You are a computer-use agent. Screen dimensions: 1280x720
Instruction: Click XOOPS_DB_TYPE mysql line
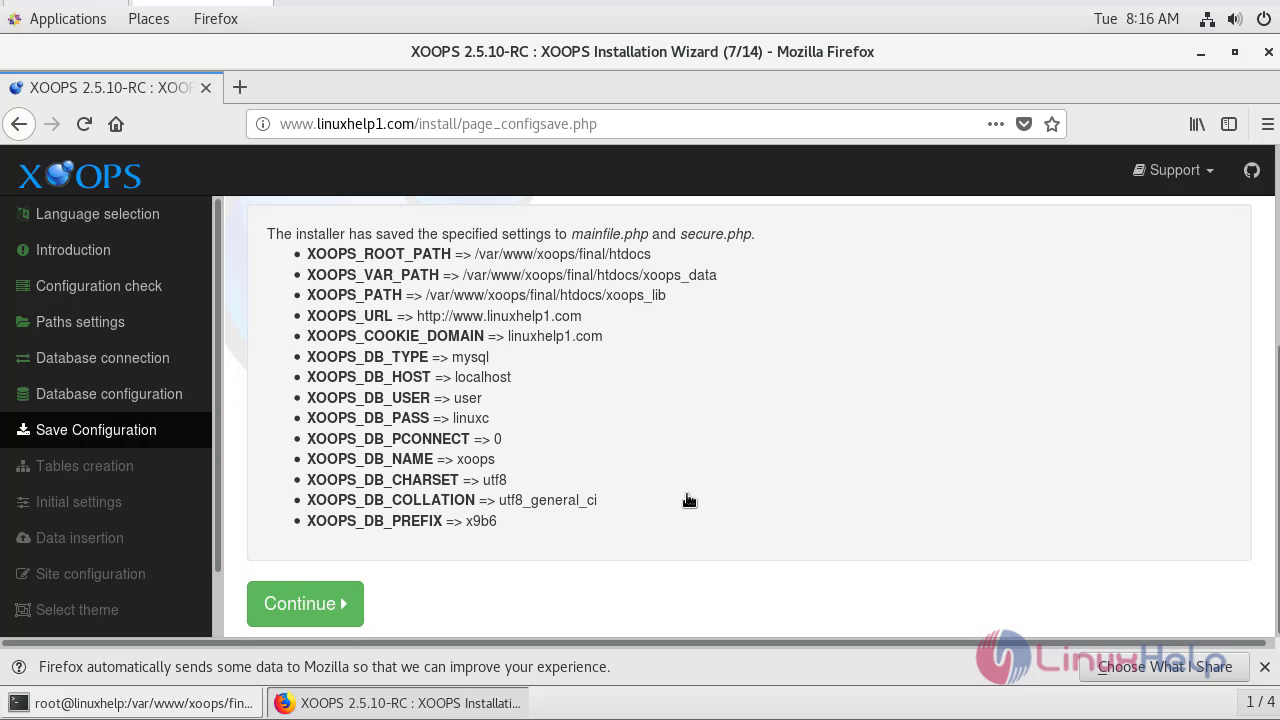pos(398,357)
